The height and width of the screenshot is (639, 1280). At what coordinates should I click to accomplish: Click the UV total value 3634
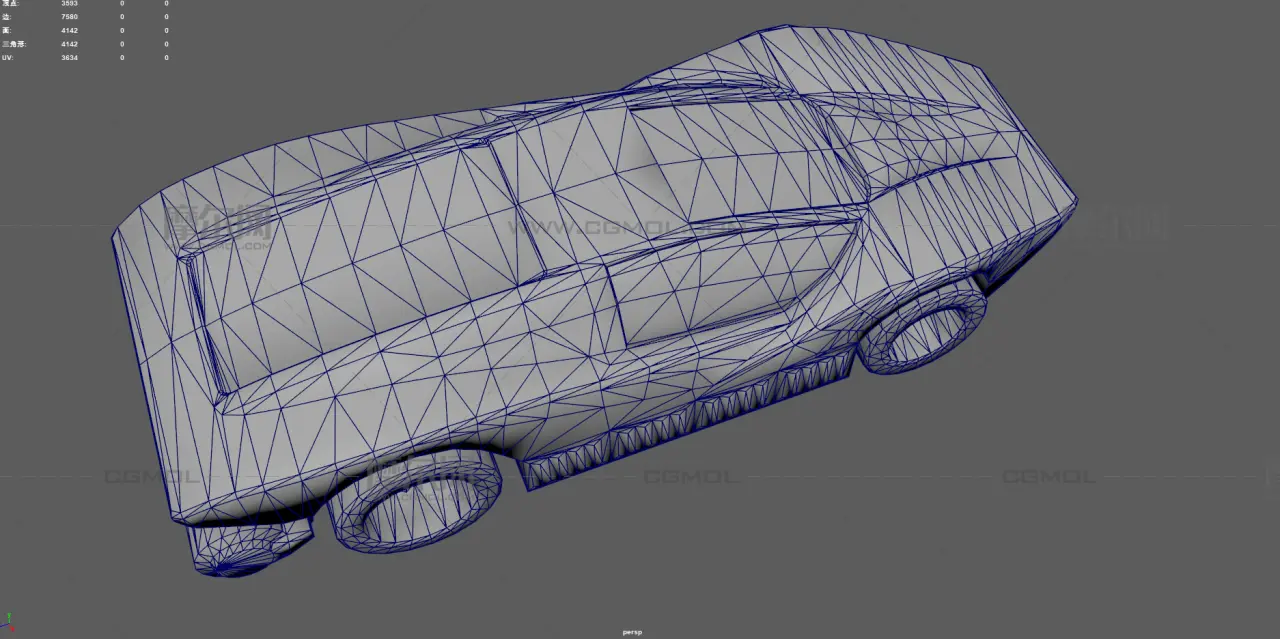click(x=69, y=58)
